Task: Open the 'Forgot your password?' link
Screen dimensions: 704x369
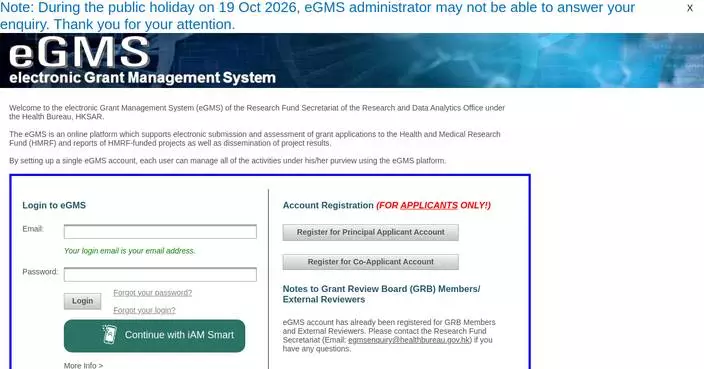Action: click(153, 293)
